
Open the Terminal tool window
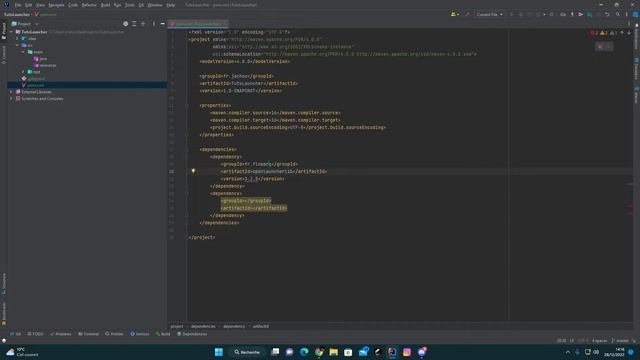[x=89, y=334]
